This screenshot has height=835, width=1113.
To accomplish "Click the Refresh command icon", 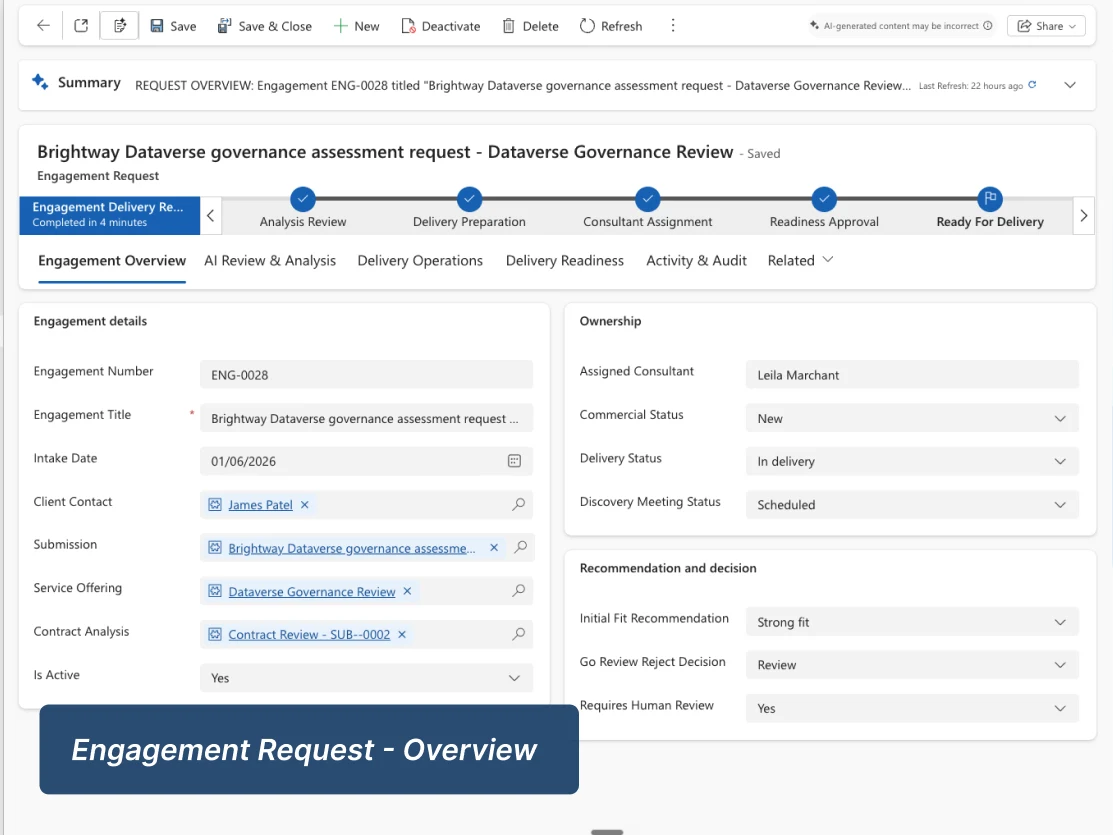I will click(587, 26).
